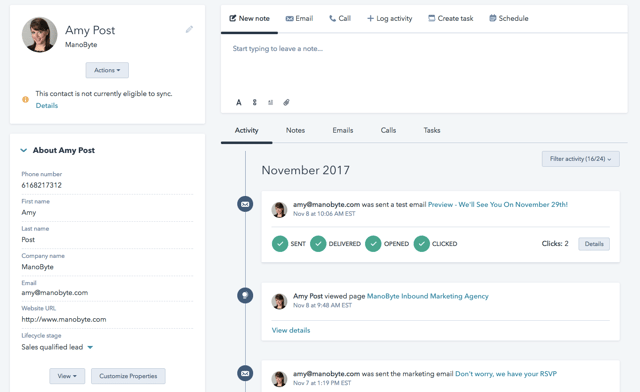Click the Company name value ManoByte
The image size is (640, 392).
(x=38, y=267)
